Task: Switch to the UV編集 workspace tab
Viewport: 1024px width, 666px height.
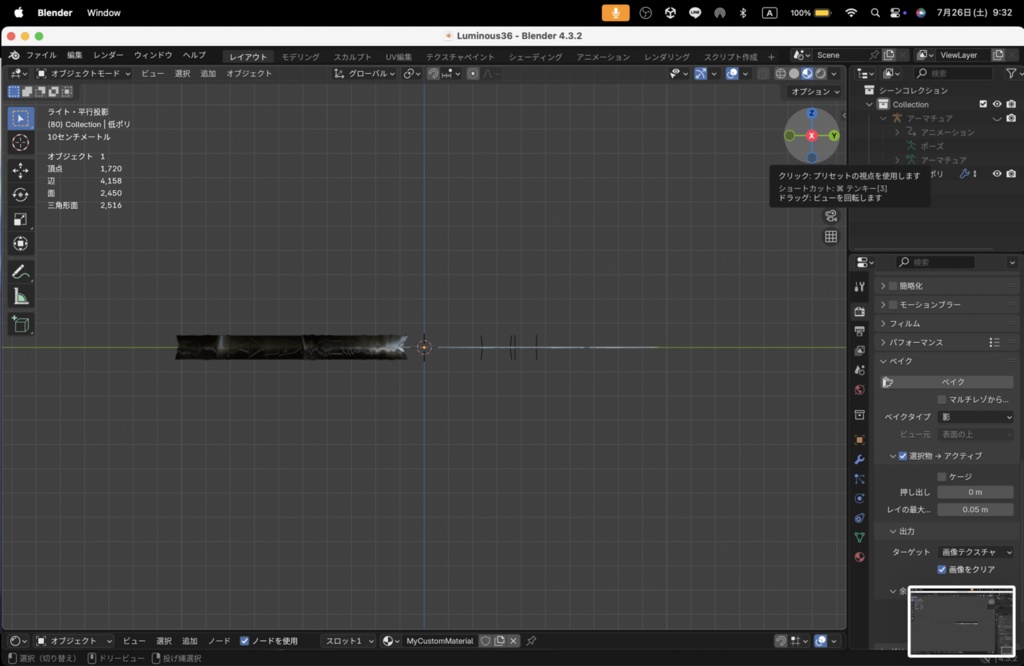Action: pos(398,57)
